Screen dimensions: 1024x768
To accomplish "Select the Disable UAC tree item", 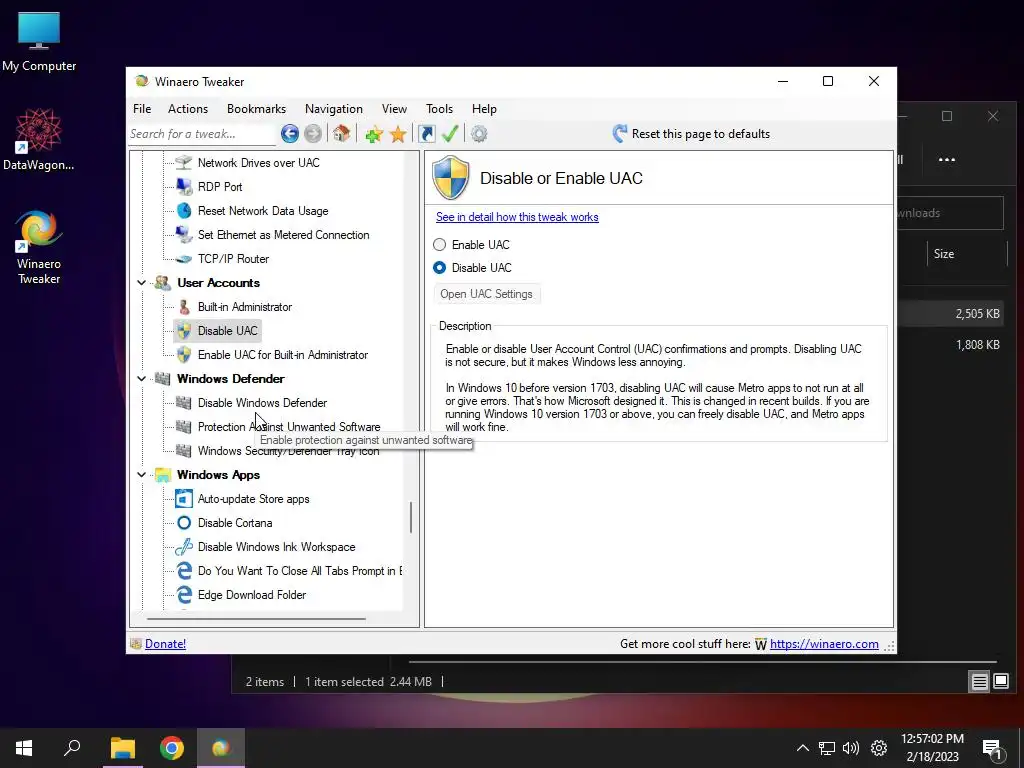I will tap(228, 331).
